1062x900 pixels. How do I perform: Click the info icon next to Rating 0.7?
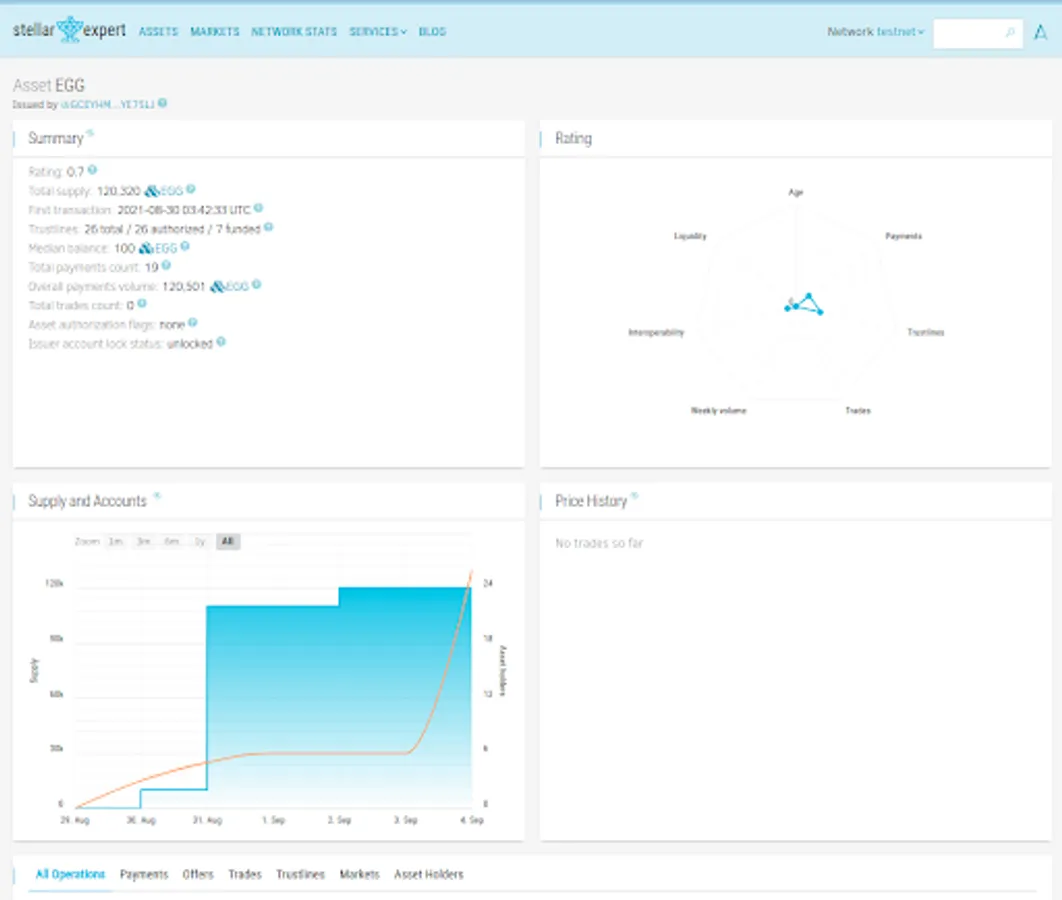(x=92, y=170)
